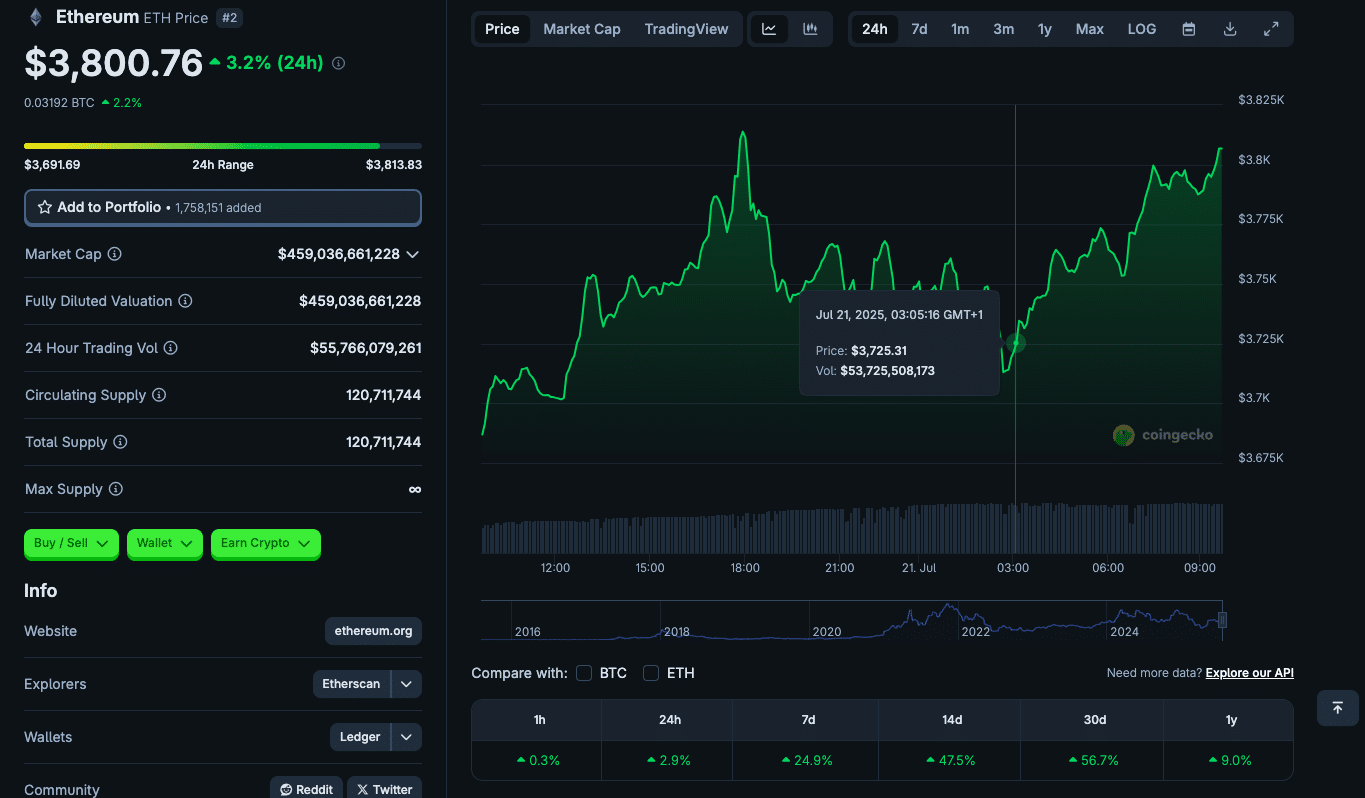Viewport: 1365px width, 798px height.
Task: Open the Buy / Sell dropdown
Action: [x=71, y=543]
